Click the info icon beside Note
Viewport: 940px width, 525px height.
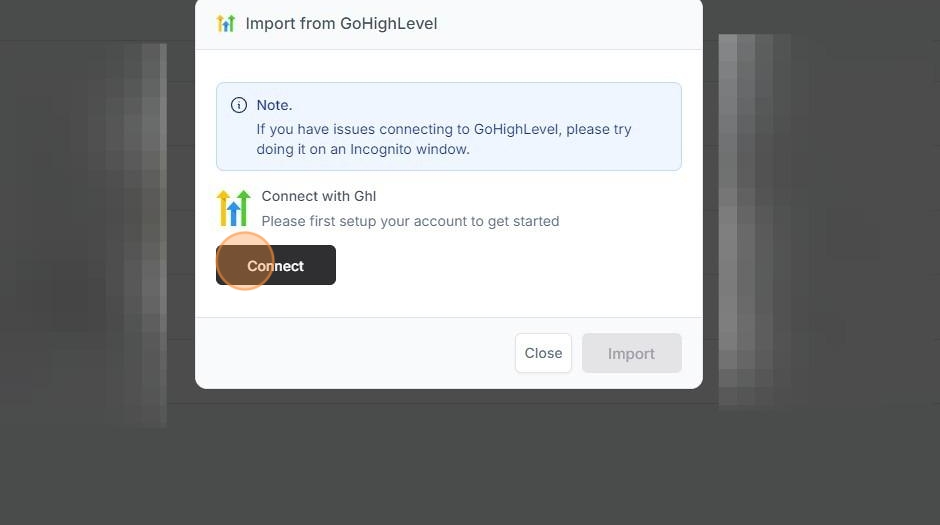click(x=239, y=105)
